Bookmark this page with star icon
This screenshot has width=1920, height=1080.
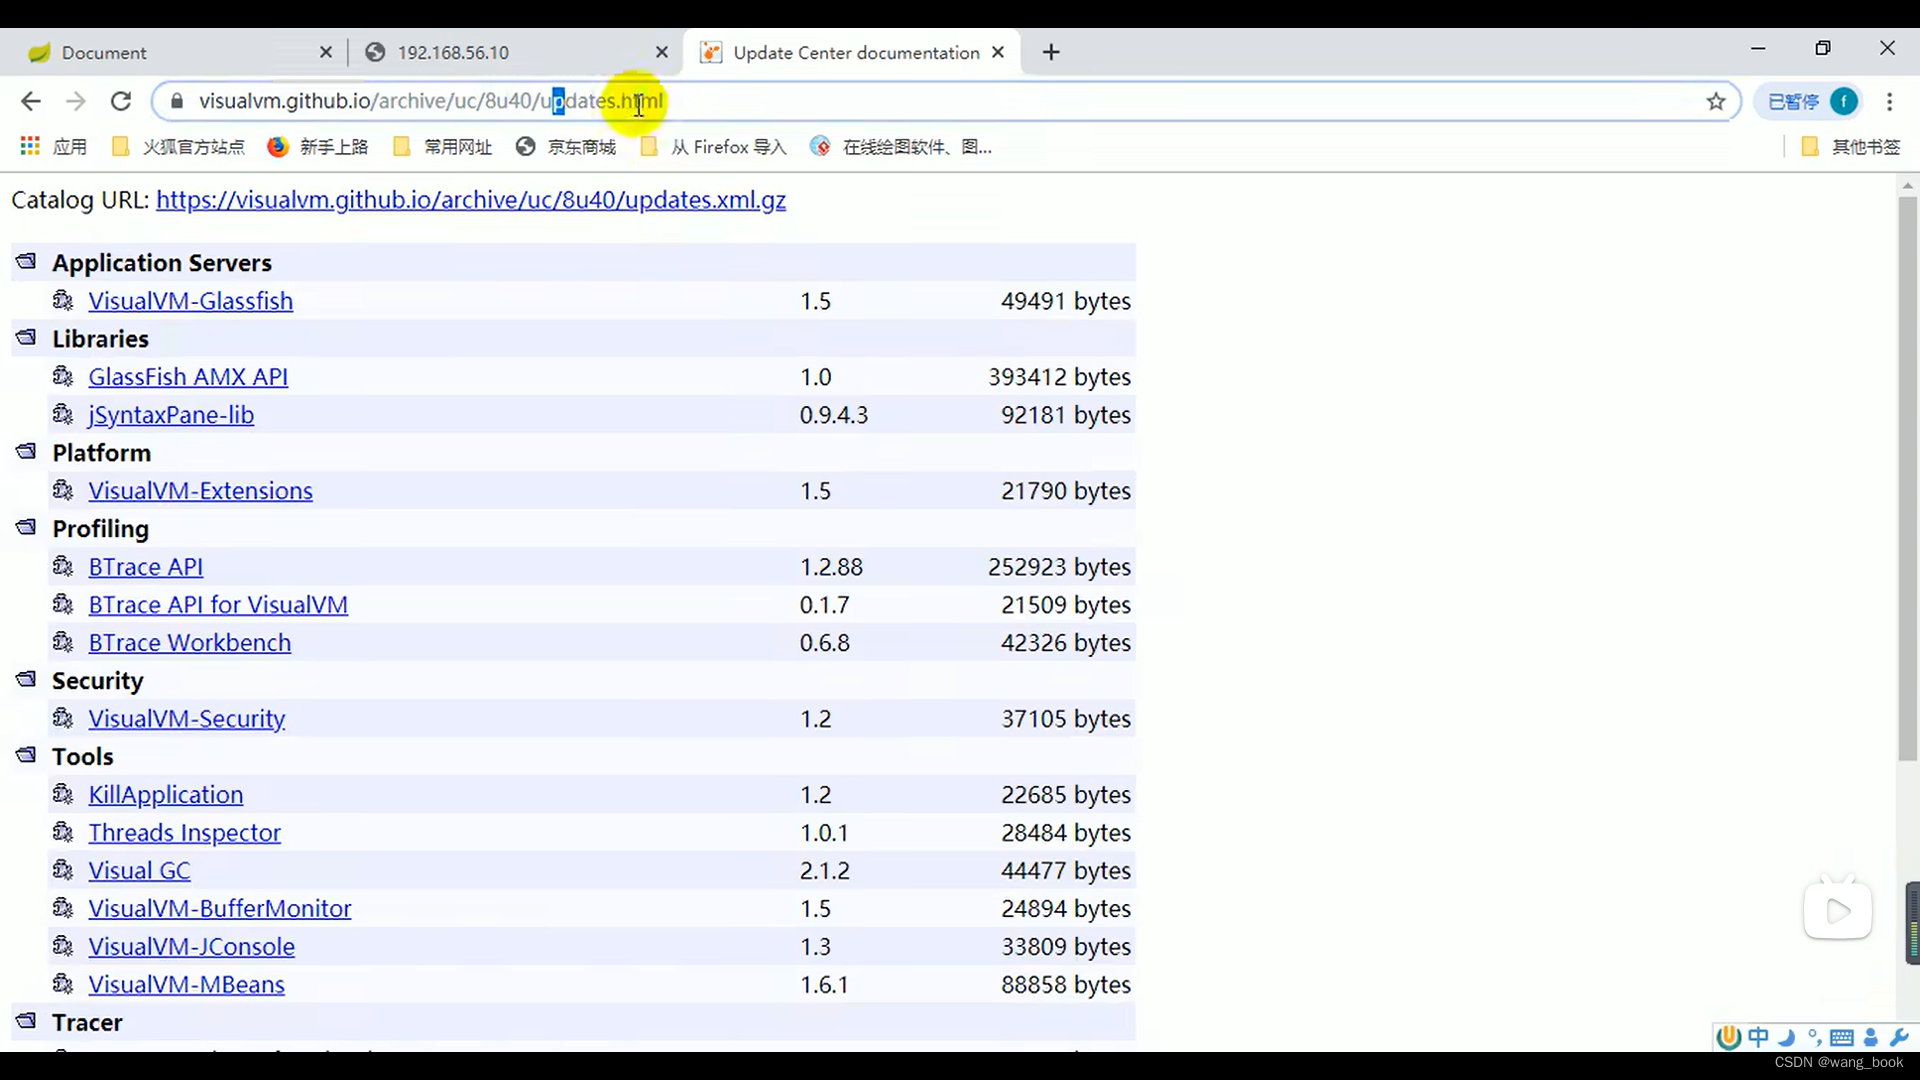1716,101
